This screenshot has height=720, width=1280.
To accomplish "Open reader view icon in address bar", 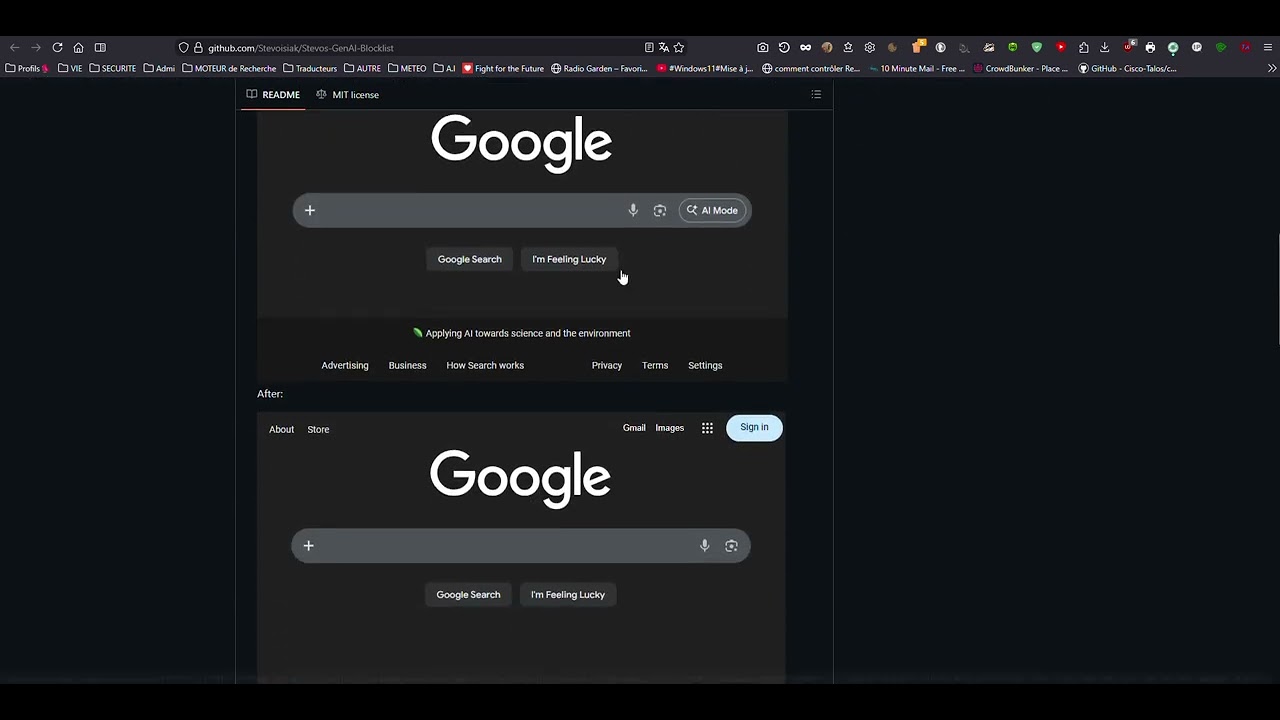I will pyautogui.click(x=649, y=47).
